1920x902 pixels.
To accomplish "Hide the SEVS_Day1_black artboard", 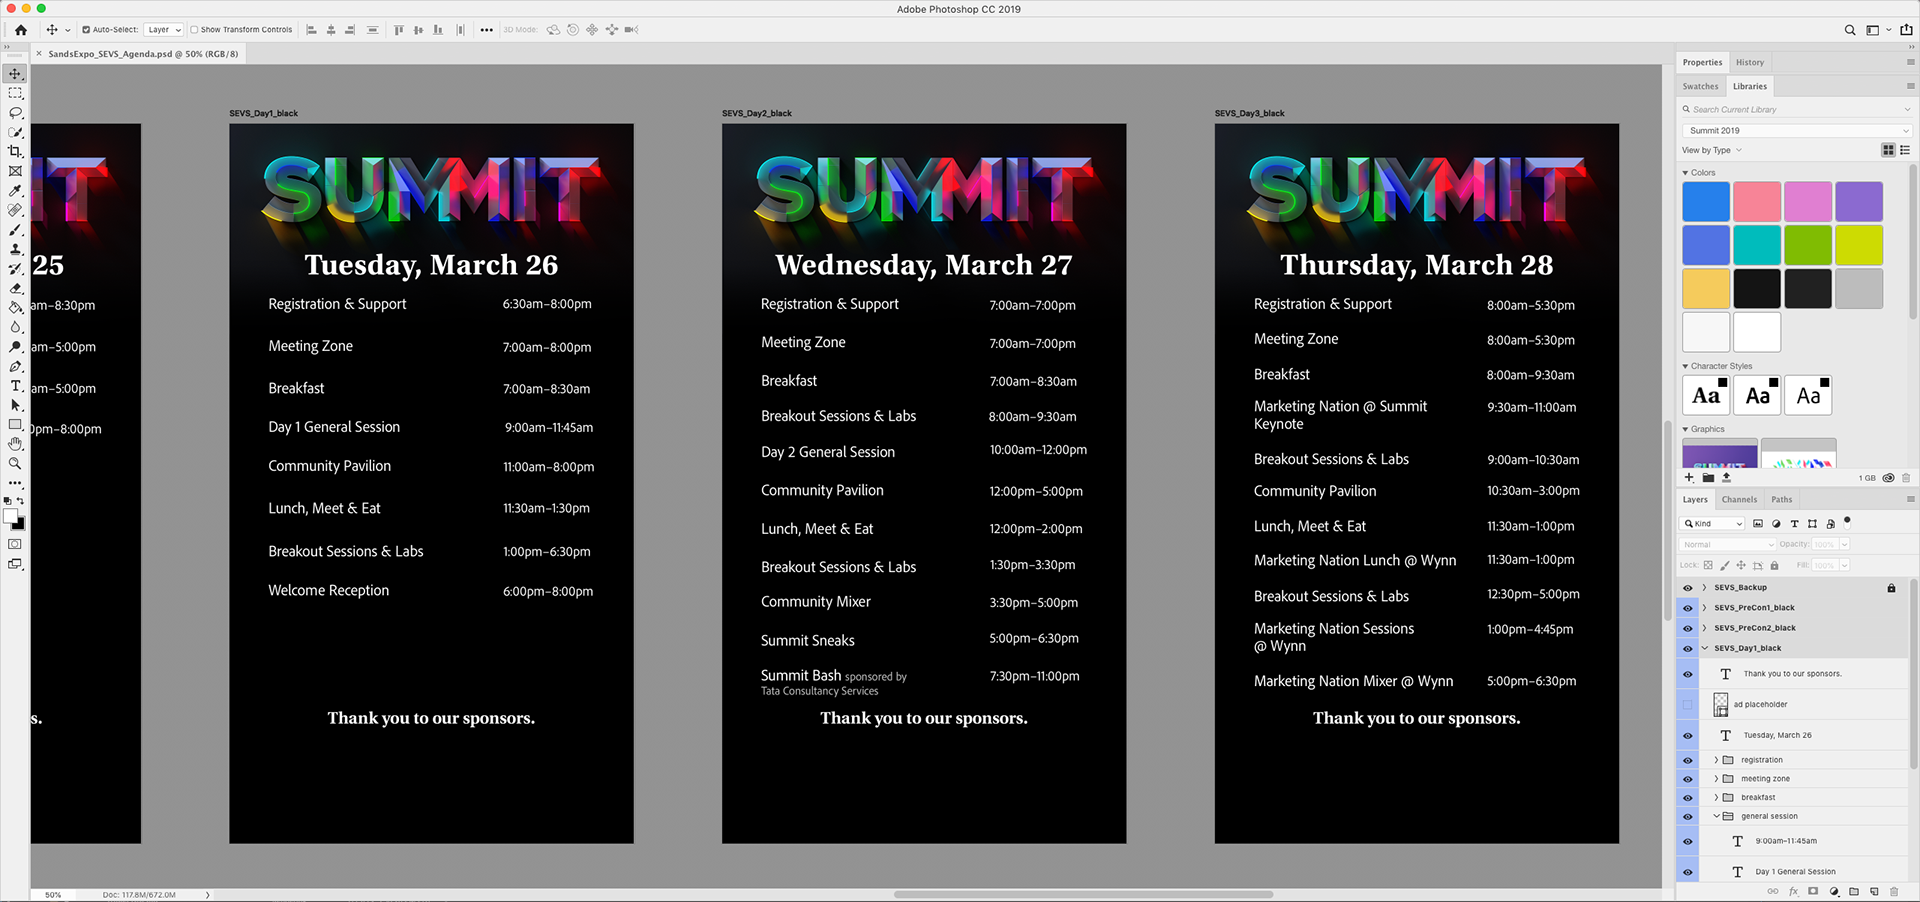I will tap(1688, 648).
